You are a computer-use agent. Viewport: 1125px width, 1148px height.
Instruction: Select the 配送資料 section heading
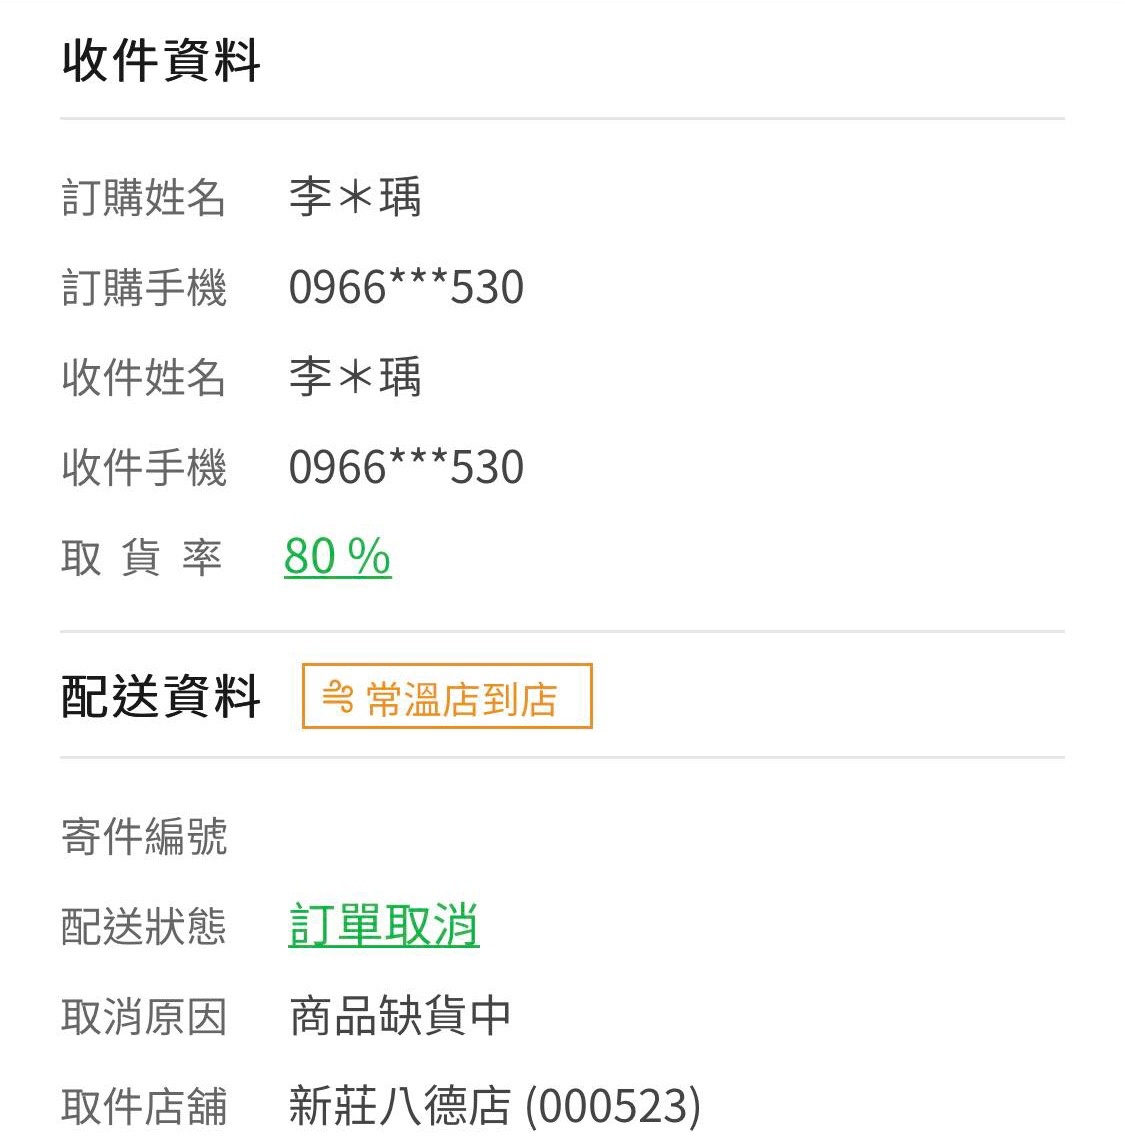click(x=161, y=696)
